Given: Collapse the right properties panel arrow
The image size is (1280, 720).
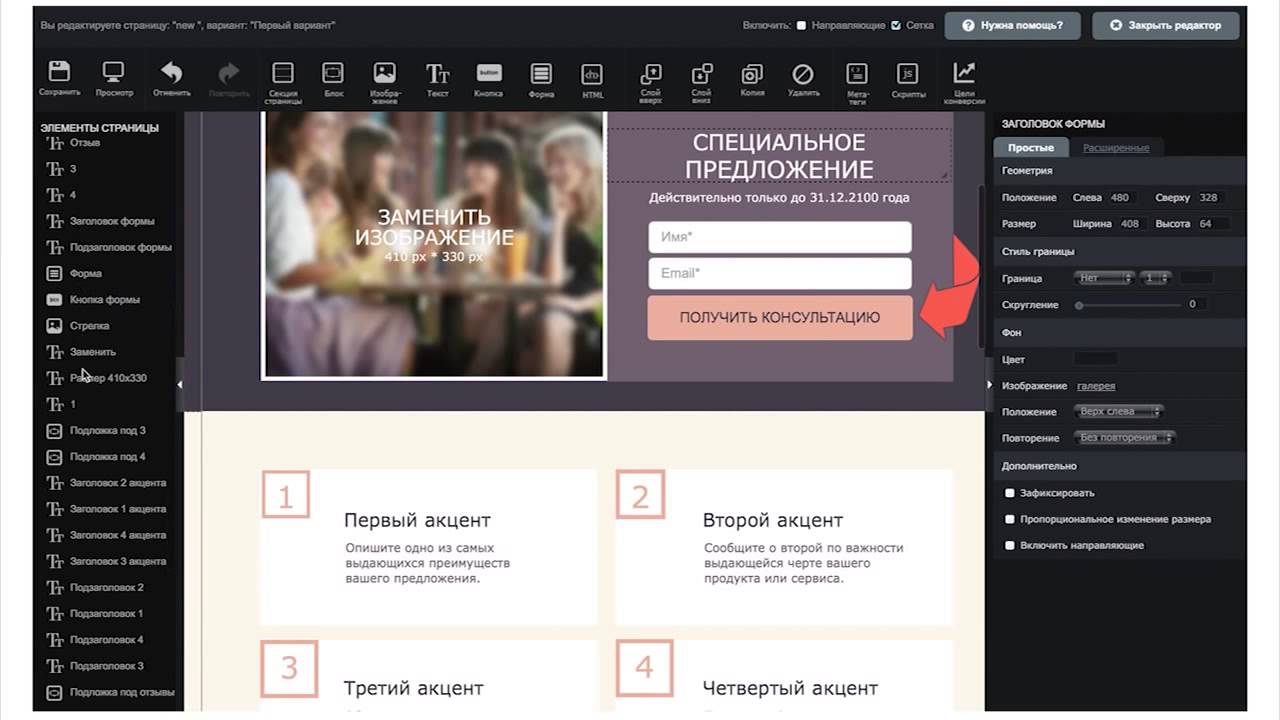Looking at the screenshot, I should point(989,384).
